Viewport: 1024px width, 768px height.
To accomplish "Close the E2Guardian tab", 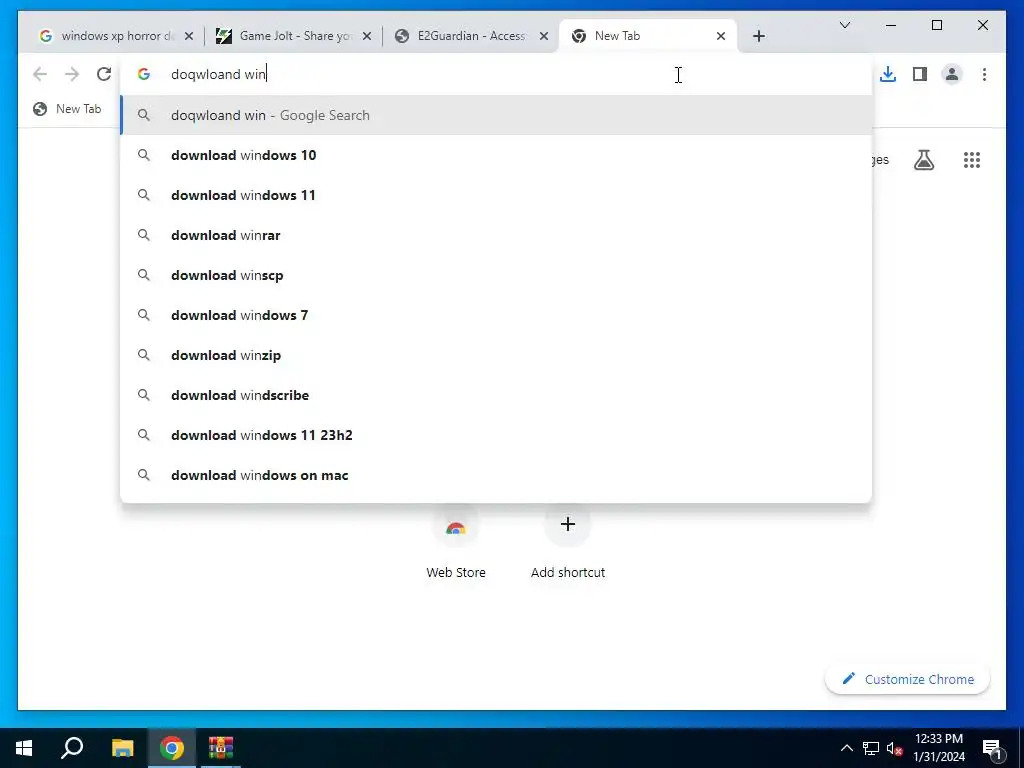I will coord(544,36).
